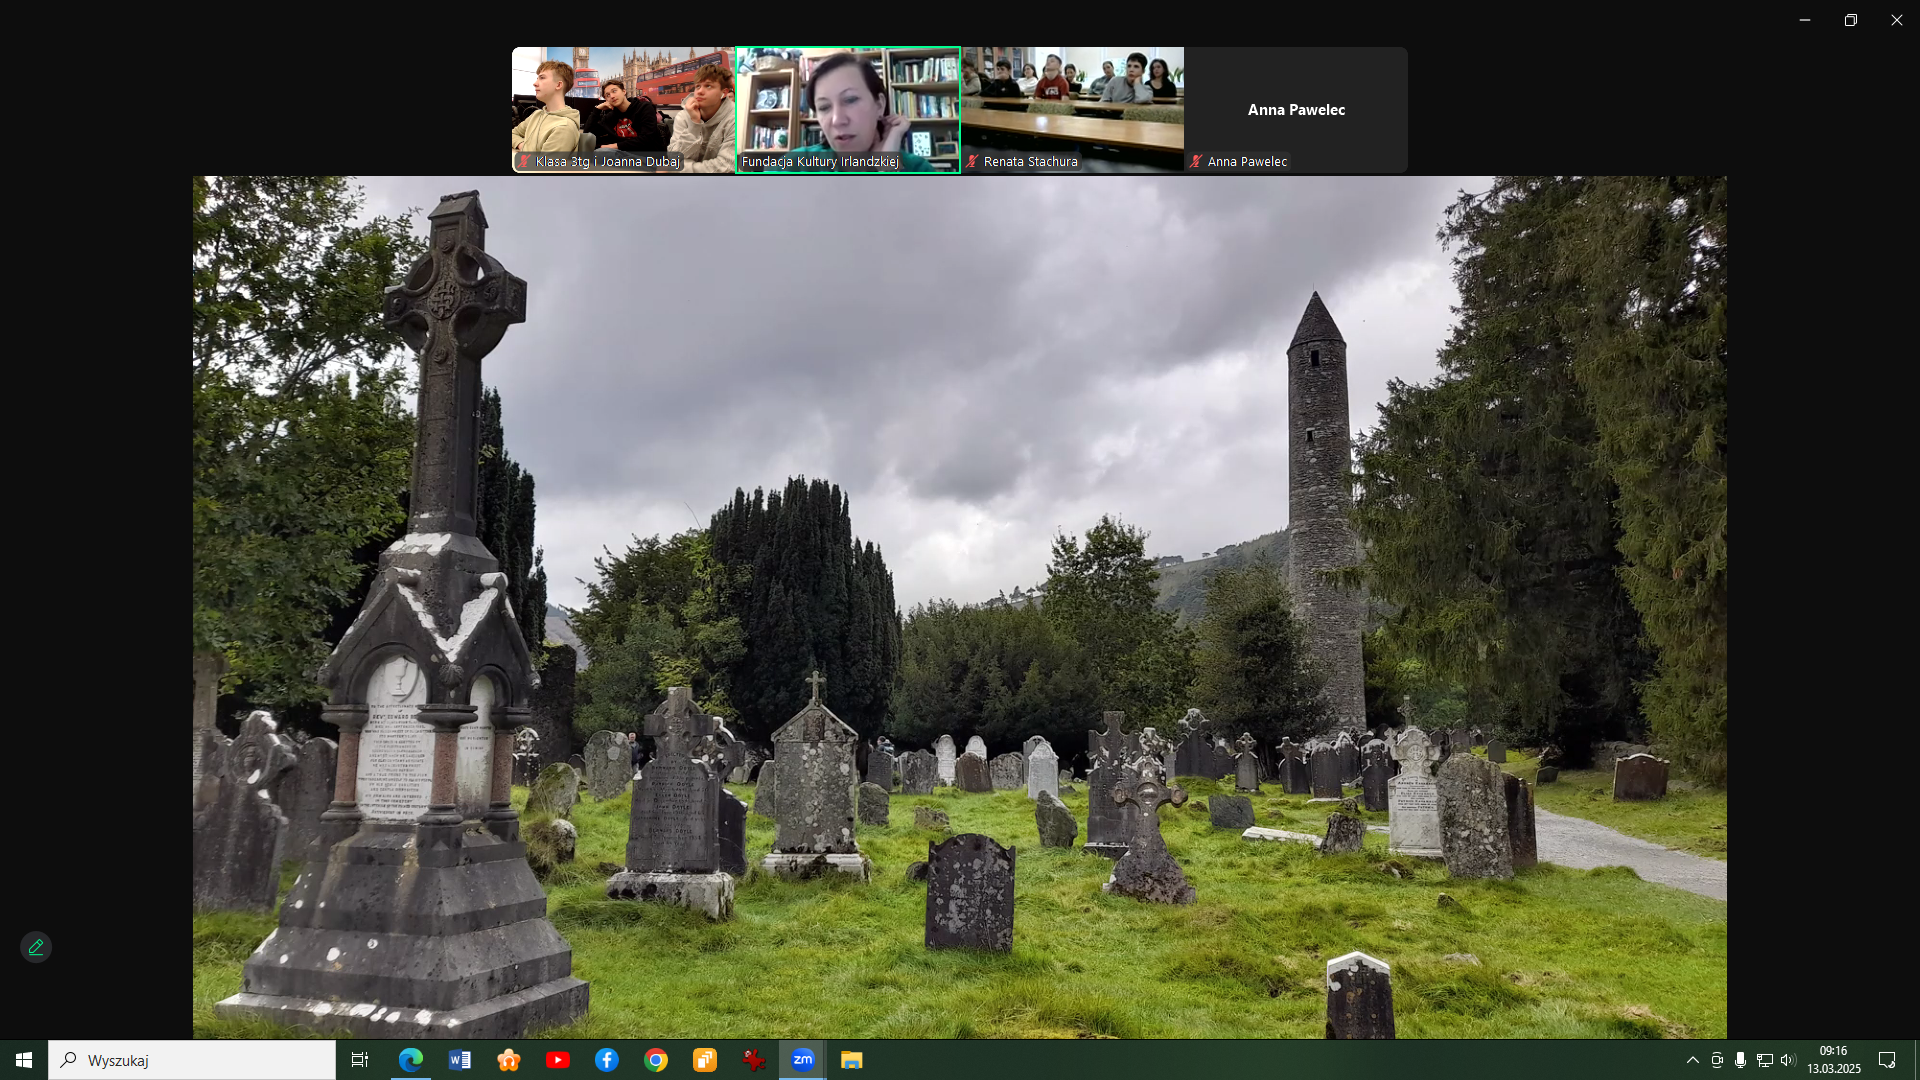
Task: Open Zoom from the taskbar
Action: (802, 1060)
